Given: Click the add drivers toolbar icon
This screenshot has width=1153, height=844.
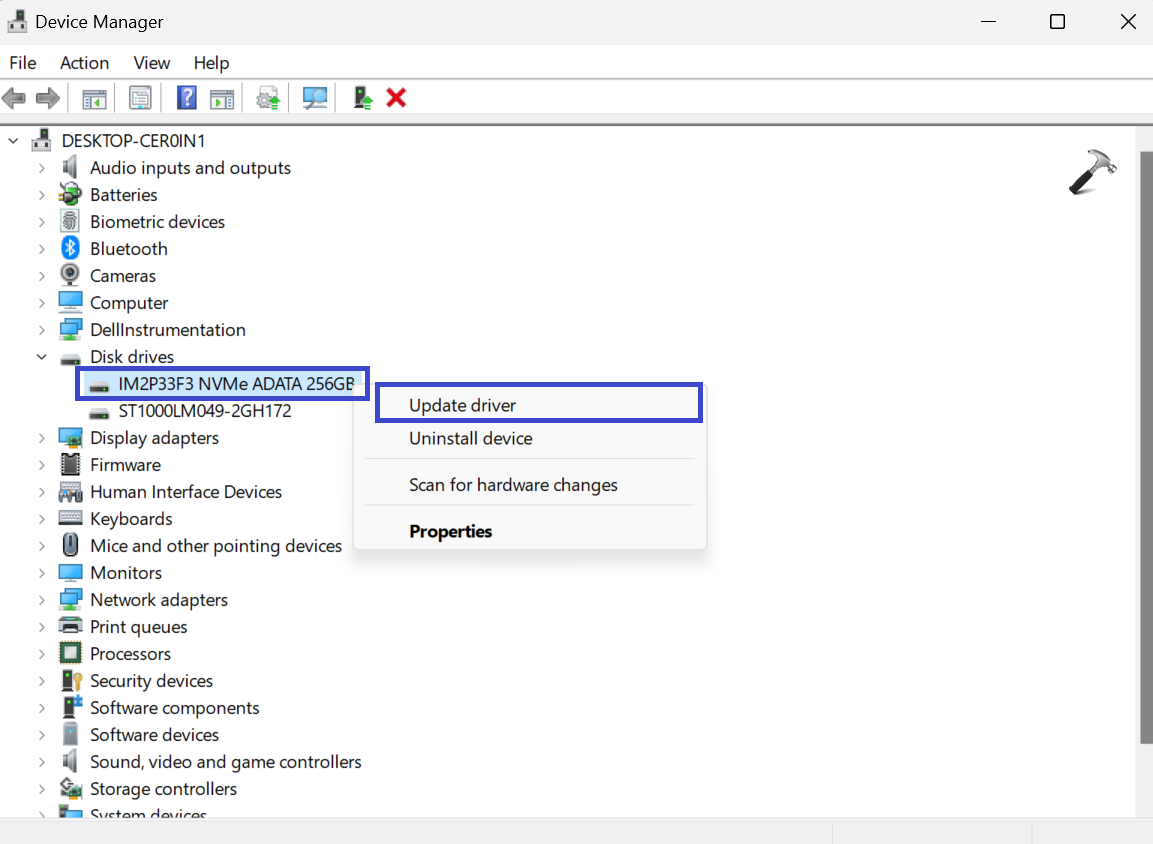Looking at the screenshot, I should pyautogui.click(x=363, y=98).
